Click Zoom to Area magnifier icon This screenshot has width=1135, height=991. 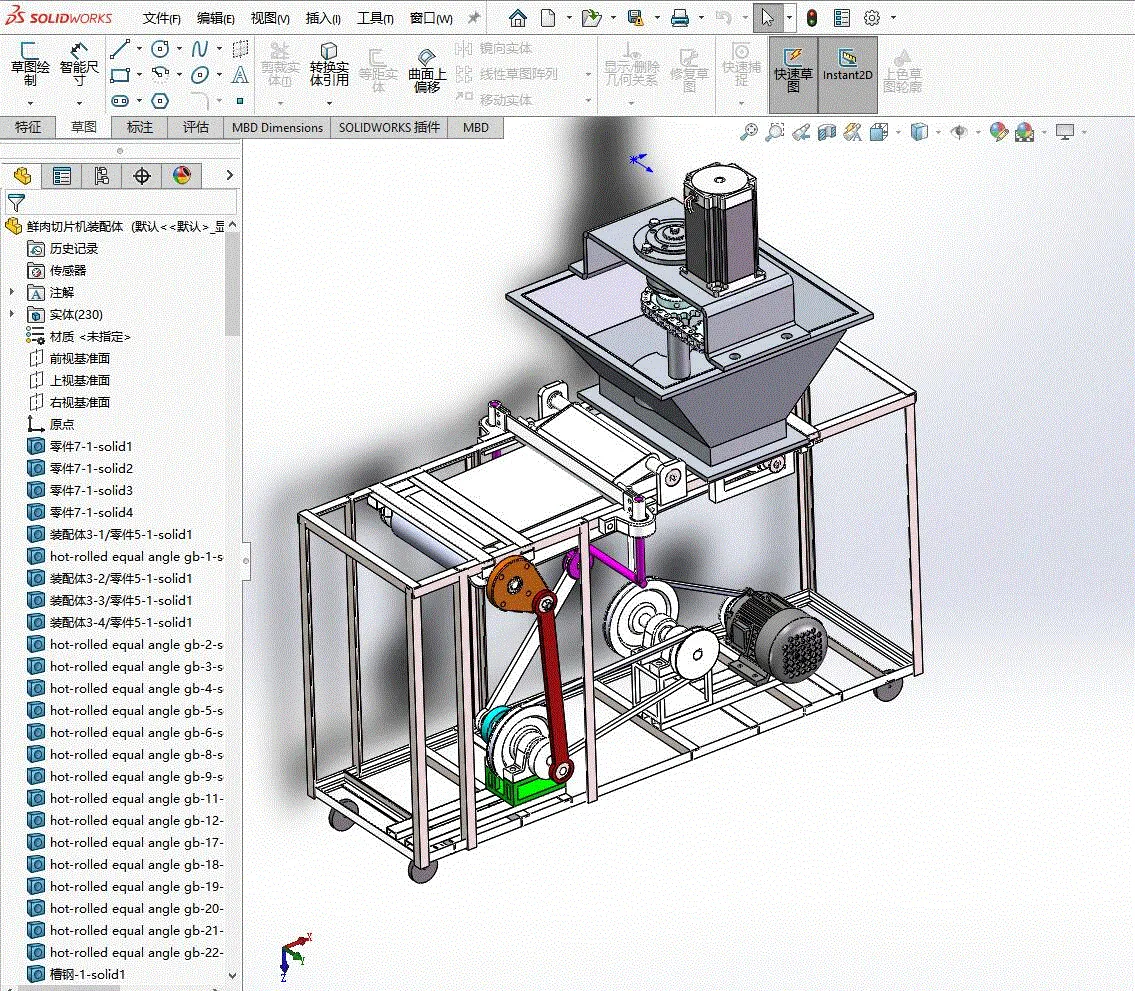pyautogui.click(x=775, y=132)
